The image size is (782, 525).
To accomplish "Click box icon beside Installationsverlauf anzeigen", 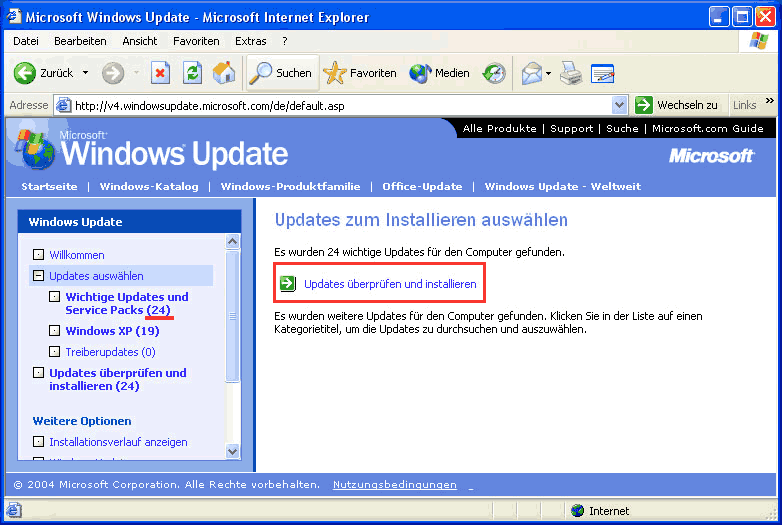I will 38,441.
